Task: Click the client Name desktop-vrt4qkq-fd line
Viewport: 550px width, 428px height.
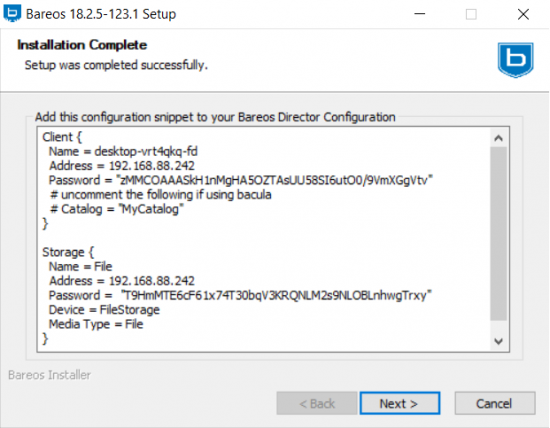Action: pyautogui.click(x=123, y=151)
